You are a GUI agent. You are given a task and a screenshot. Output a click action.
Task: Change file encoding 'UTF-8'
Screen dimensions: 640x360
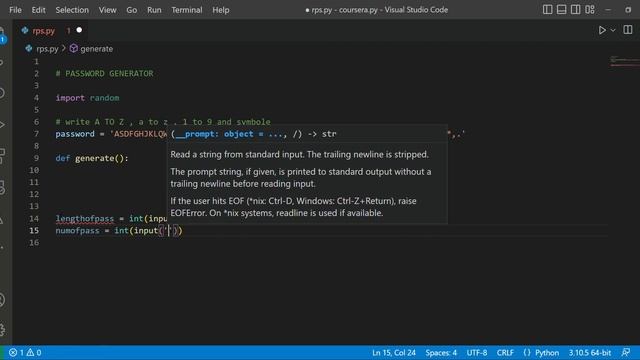point(477,353)
